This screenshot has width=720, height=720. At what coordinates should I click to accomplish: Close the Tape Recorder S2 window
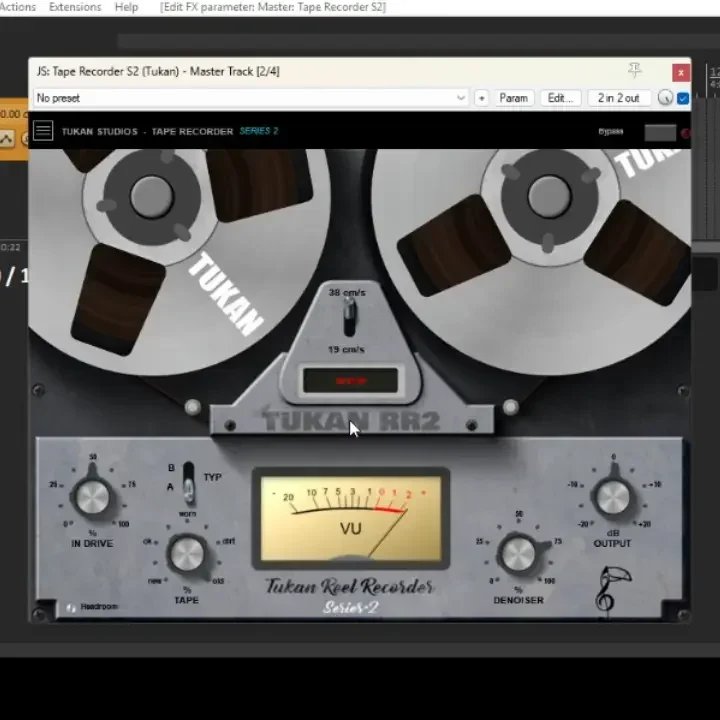(681, 73)
